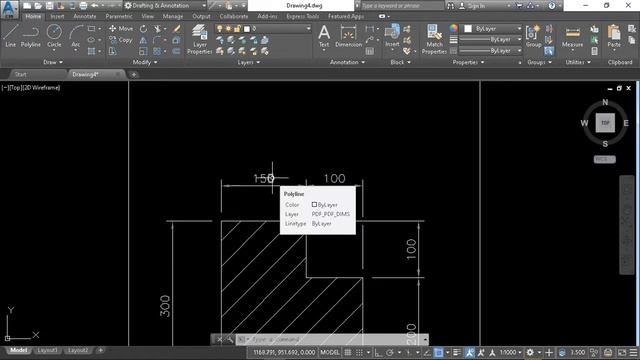
Task: Click the ViewCube TOP face
Action: pyautogui.click(x=605, y=123)
